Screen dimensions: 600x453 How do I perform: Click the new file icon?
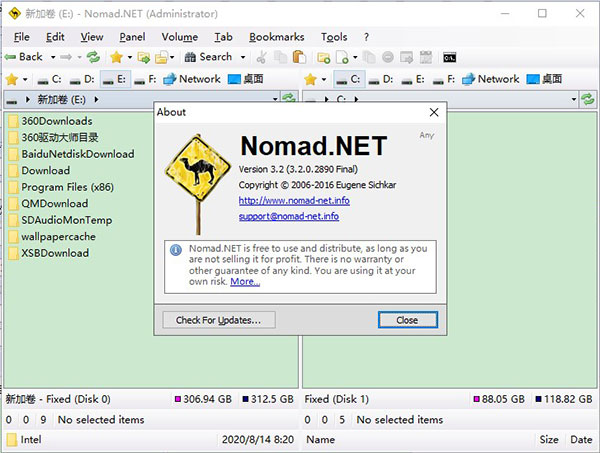click(x=342, y=58)
